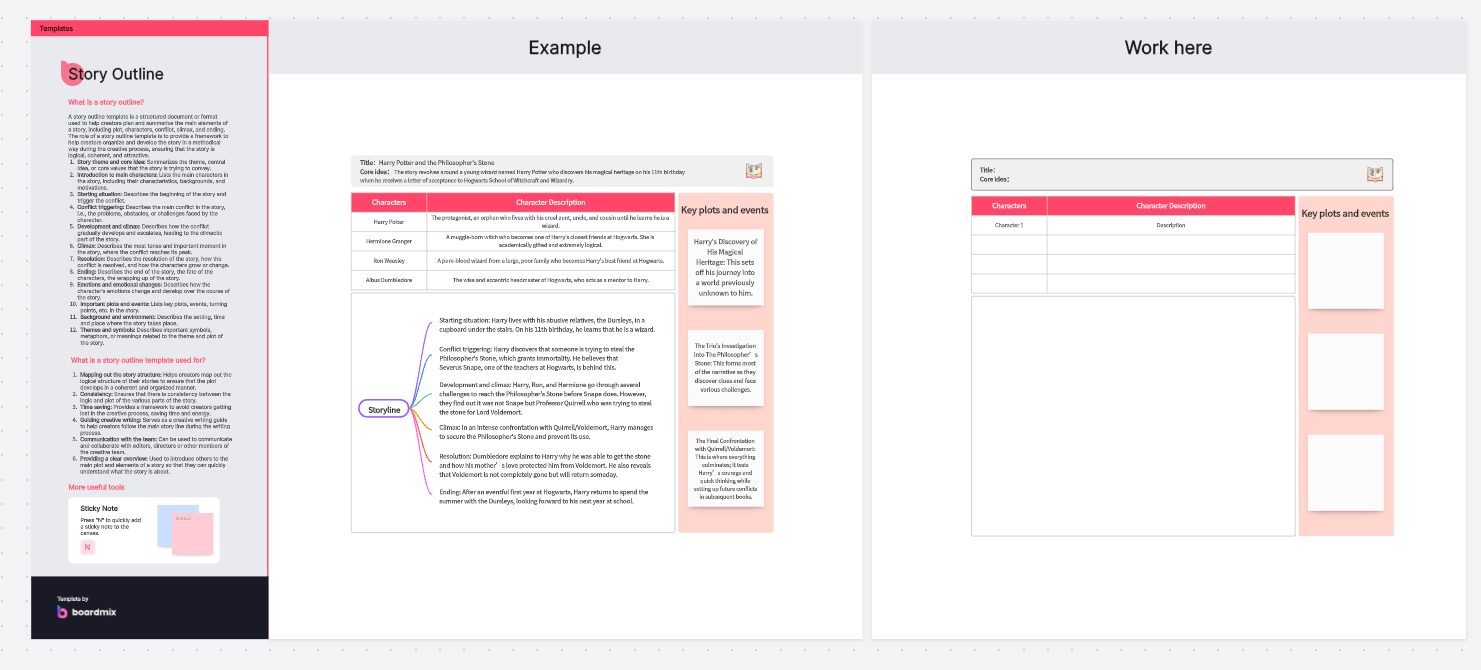The image size is (1481, 670).
Task: Select the 'The Final Confrontation' sticky note
Action: pos(726,468)
